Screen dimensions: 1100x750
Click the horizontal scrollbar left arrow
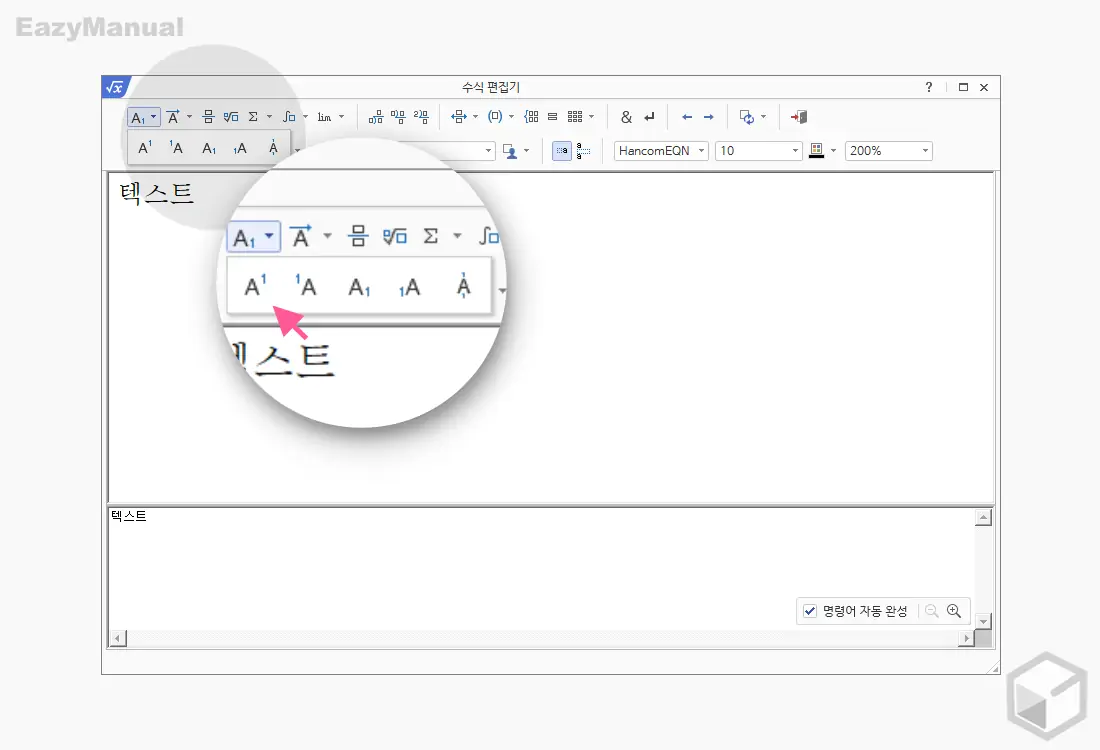coord(118,638)
